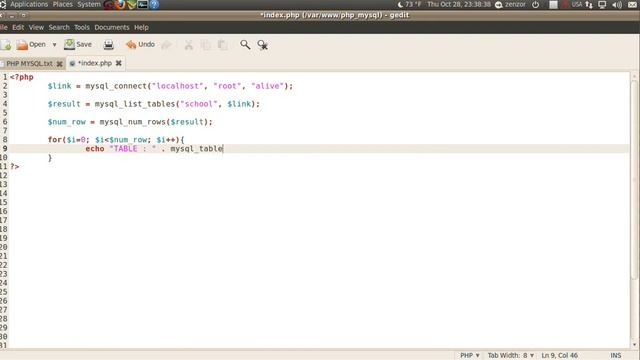
Task: Click the mysql_list_tables line of code
Action: pos(153,104)
